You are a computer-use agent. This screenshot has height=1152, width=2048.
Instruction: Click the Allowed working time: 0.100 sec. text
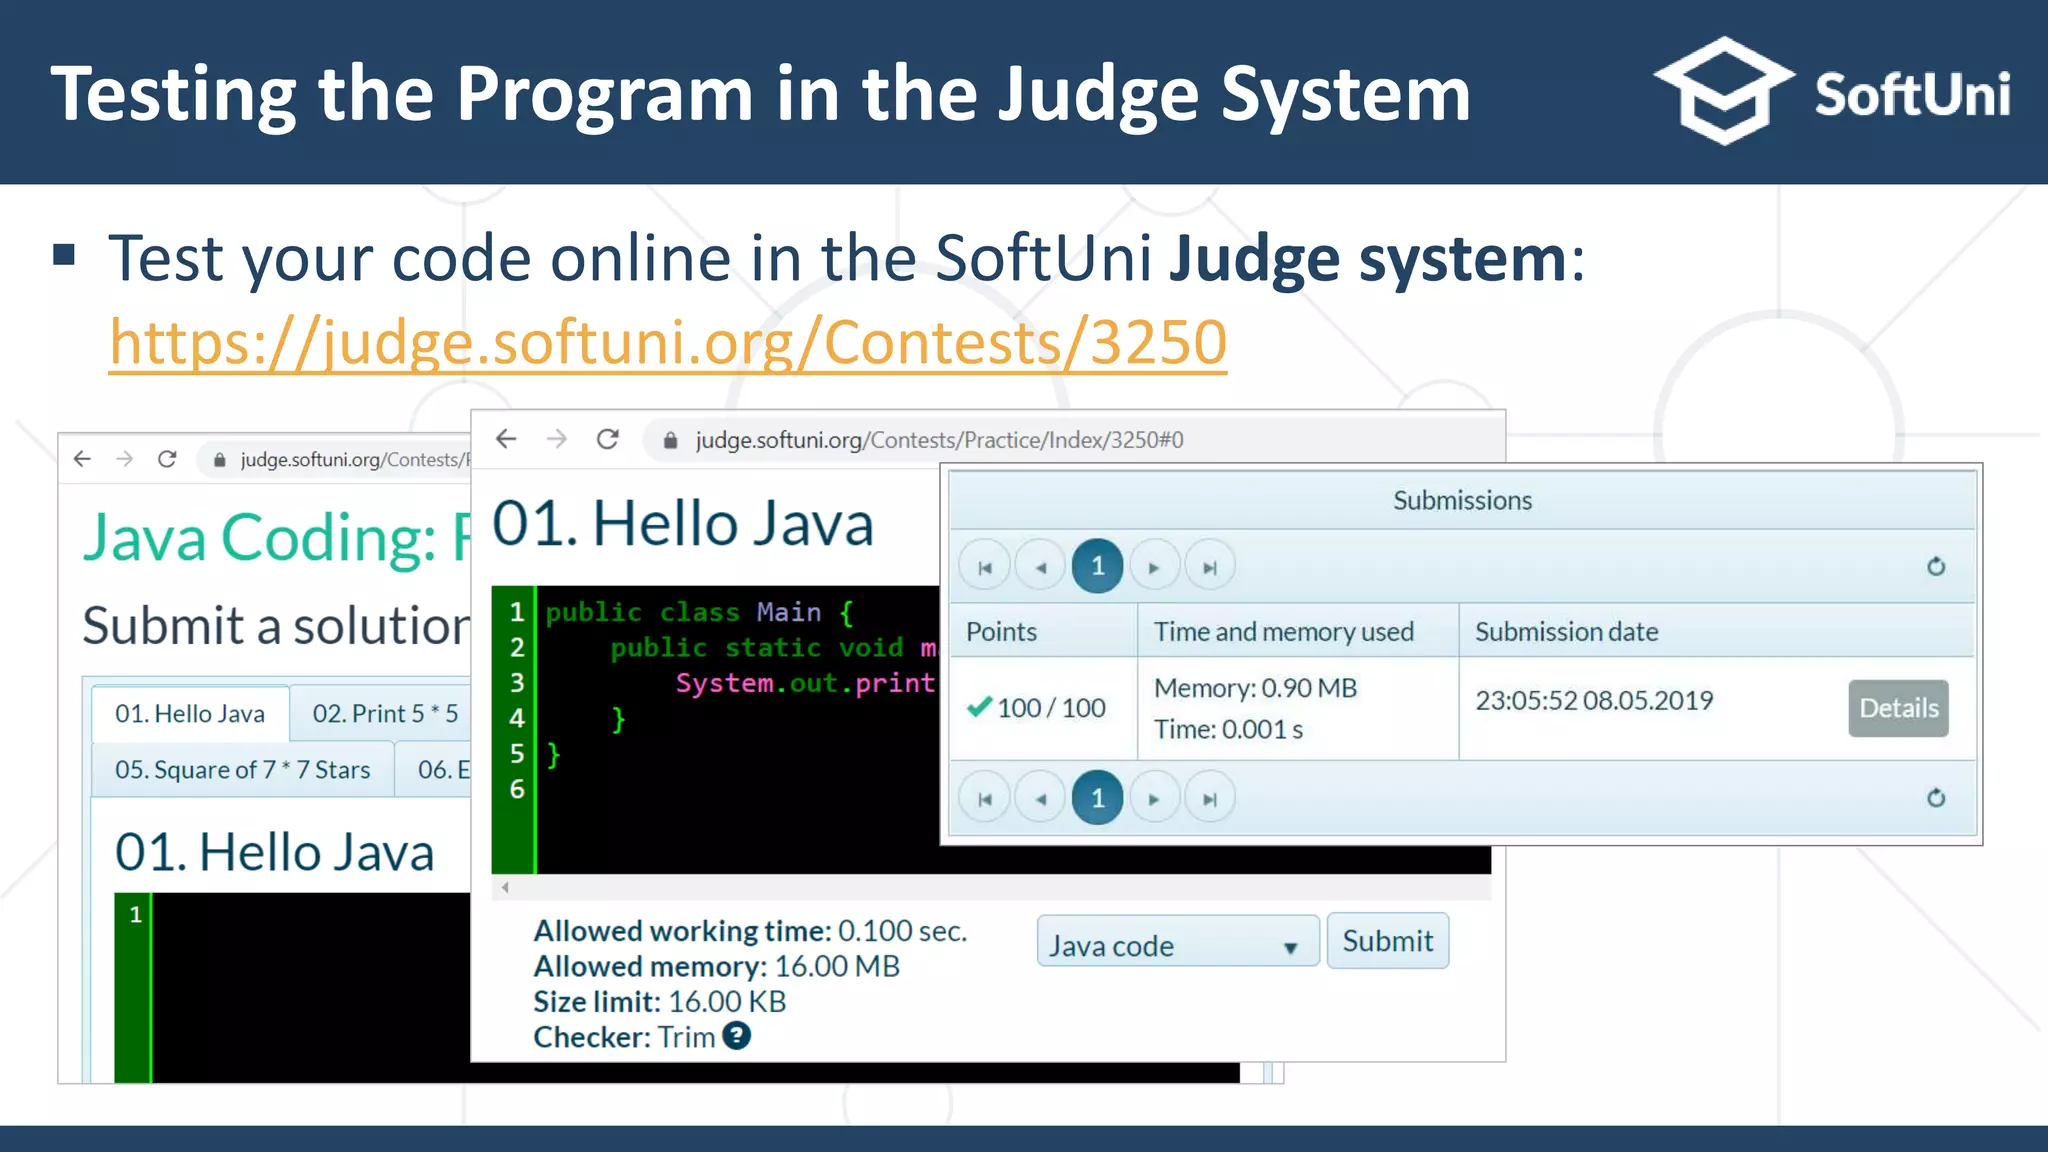click(750, 931)
